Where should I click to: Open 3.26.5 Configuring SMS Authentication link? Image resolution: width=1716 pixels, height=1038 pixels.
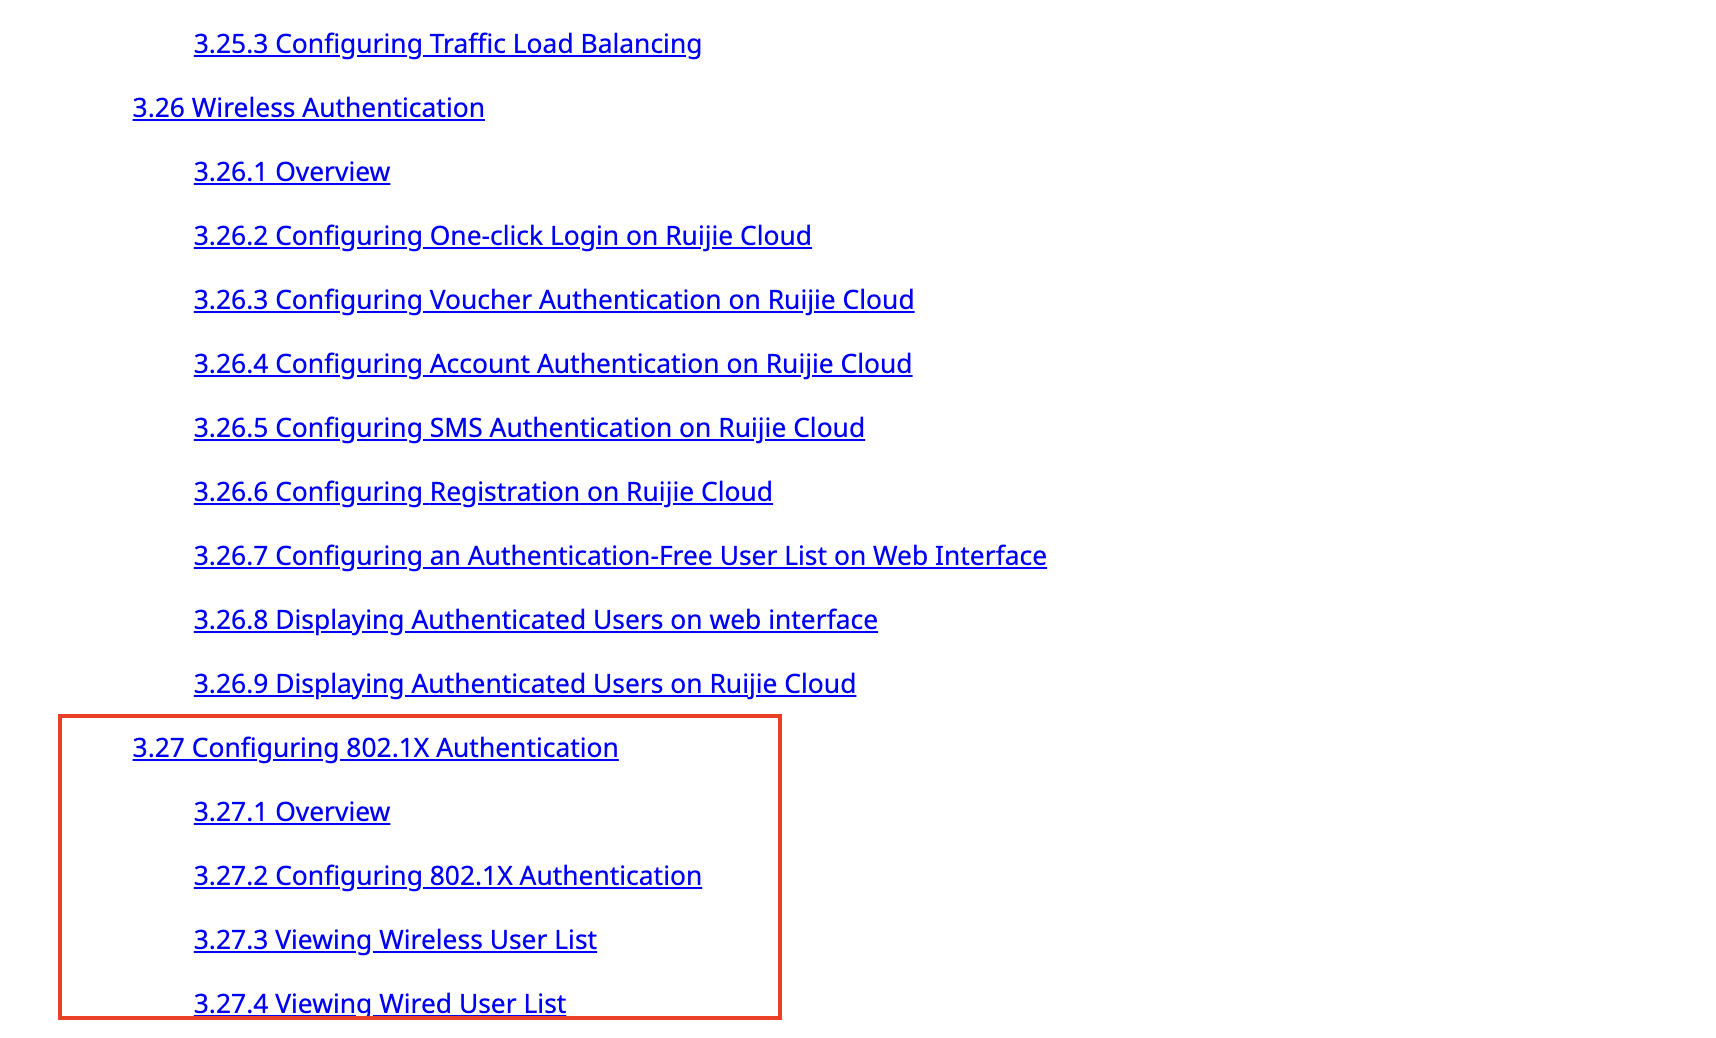pyautogui.click(x=529, y=428)
